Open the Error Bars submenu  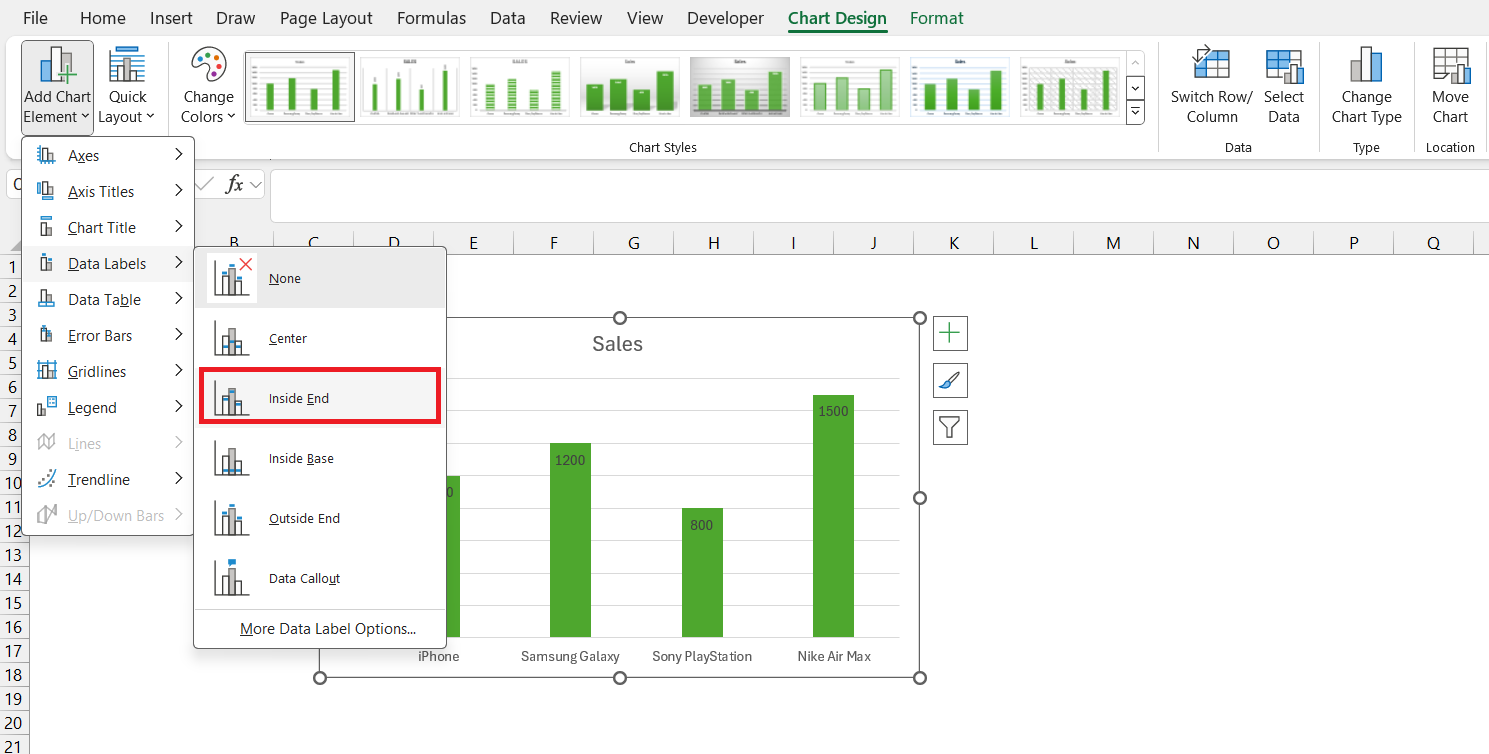pos(108,336)
